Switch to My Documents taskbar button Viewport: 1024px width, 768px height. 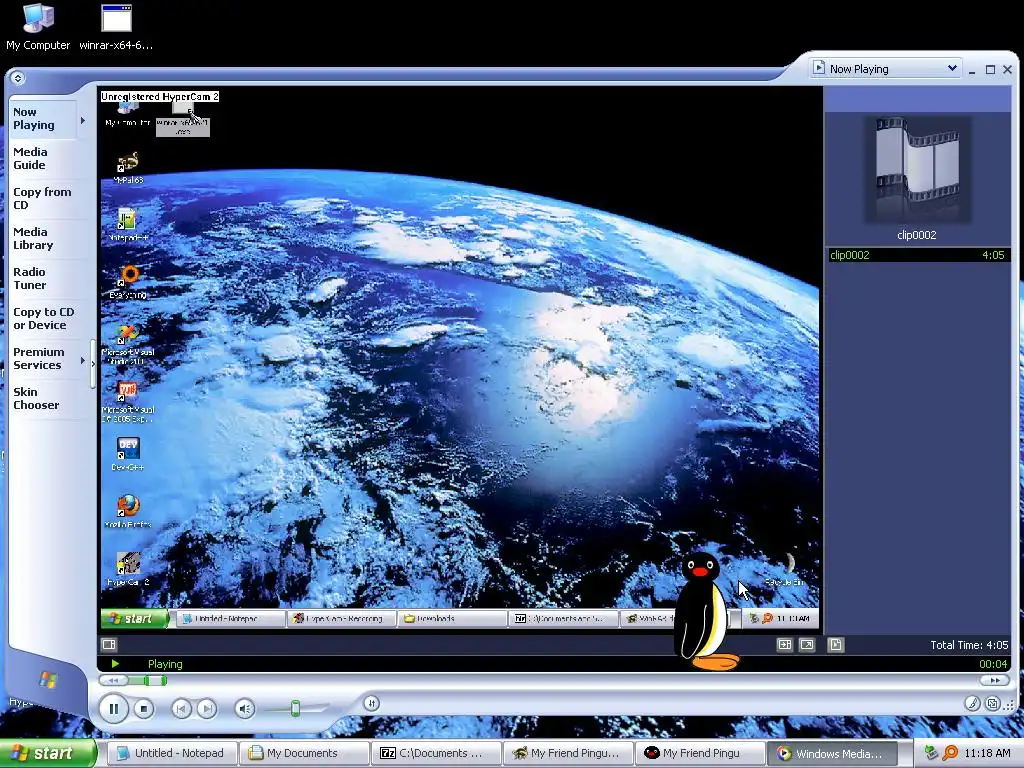pyautogui.click(x=303, y=753)
